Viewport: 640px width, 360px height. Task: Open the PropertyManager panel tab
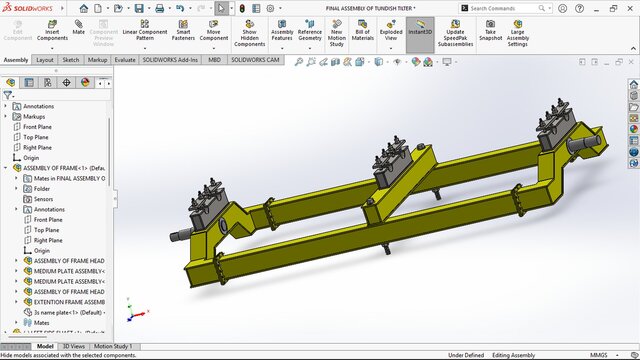coord(29,83)
